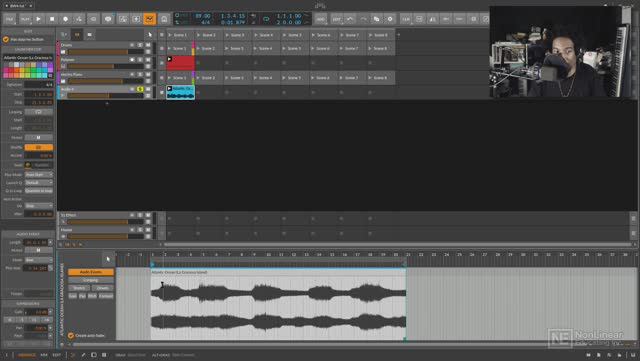
Task: Toggle the clip Muted M button
Action: point(38,138)
